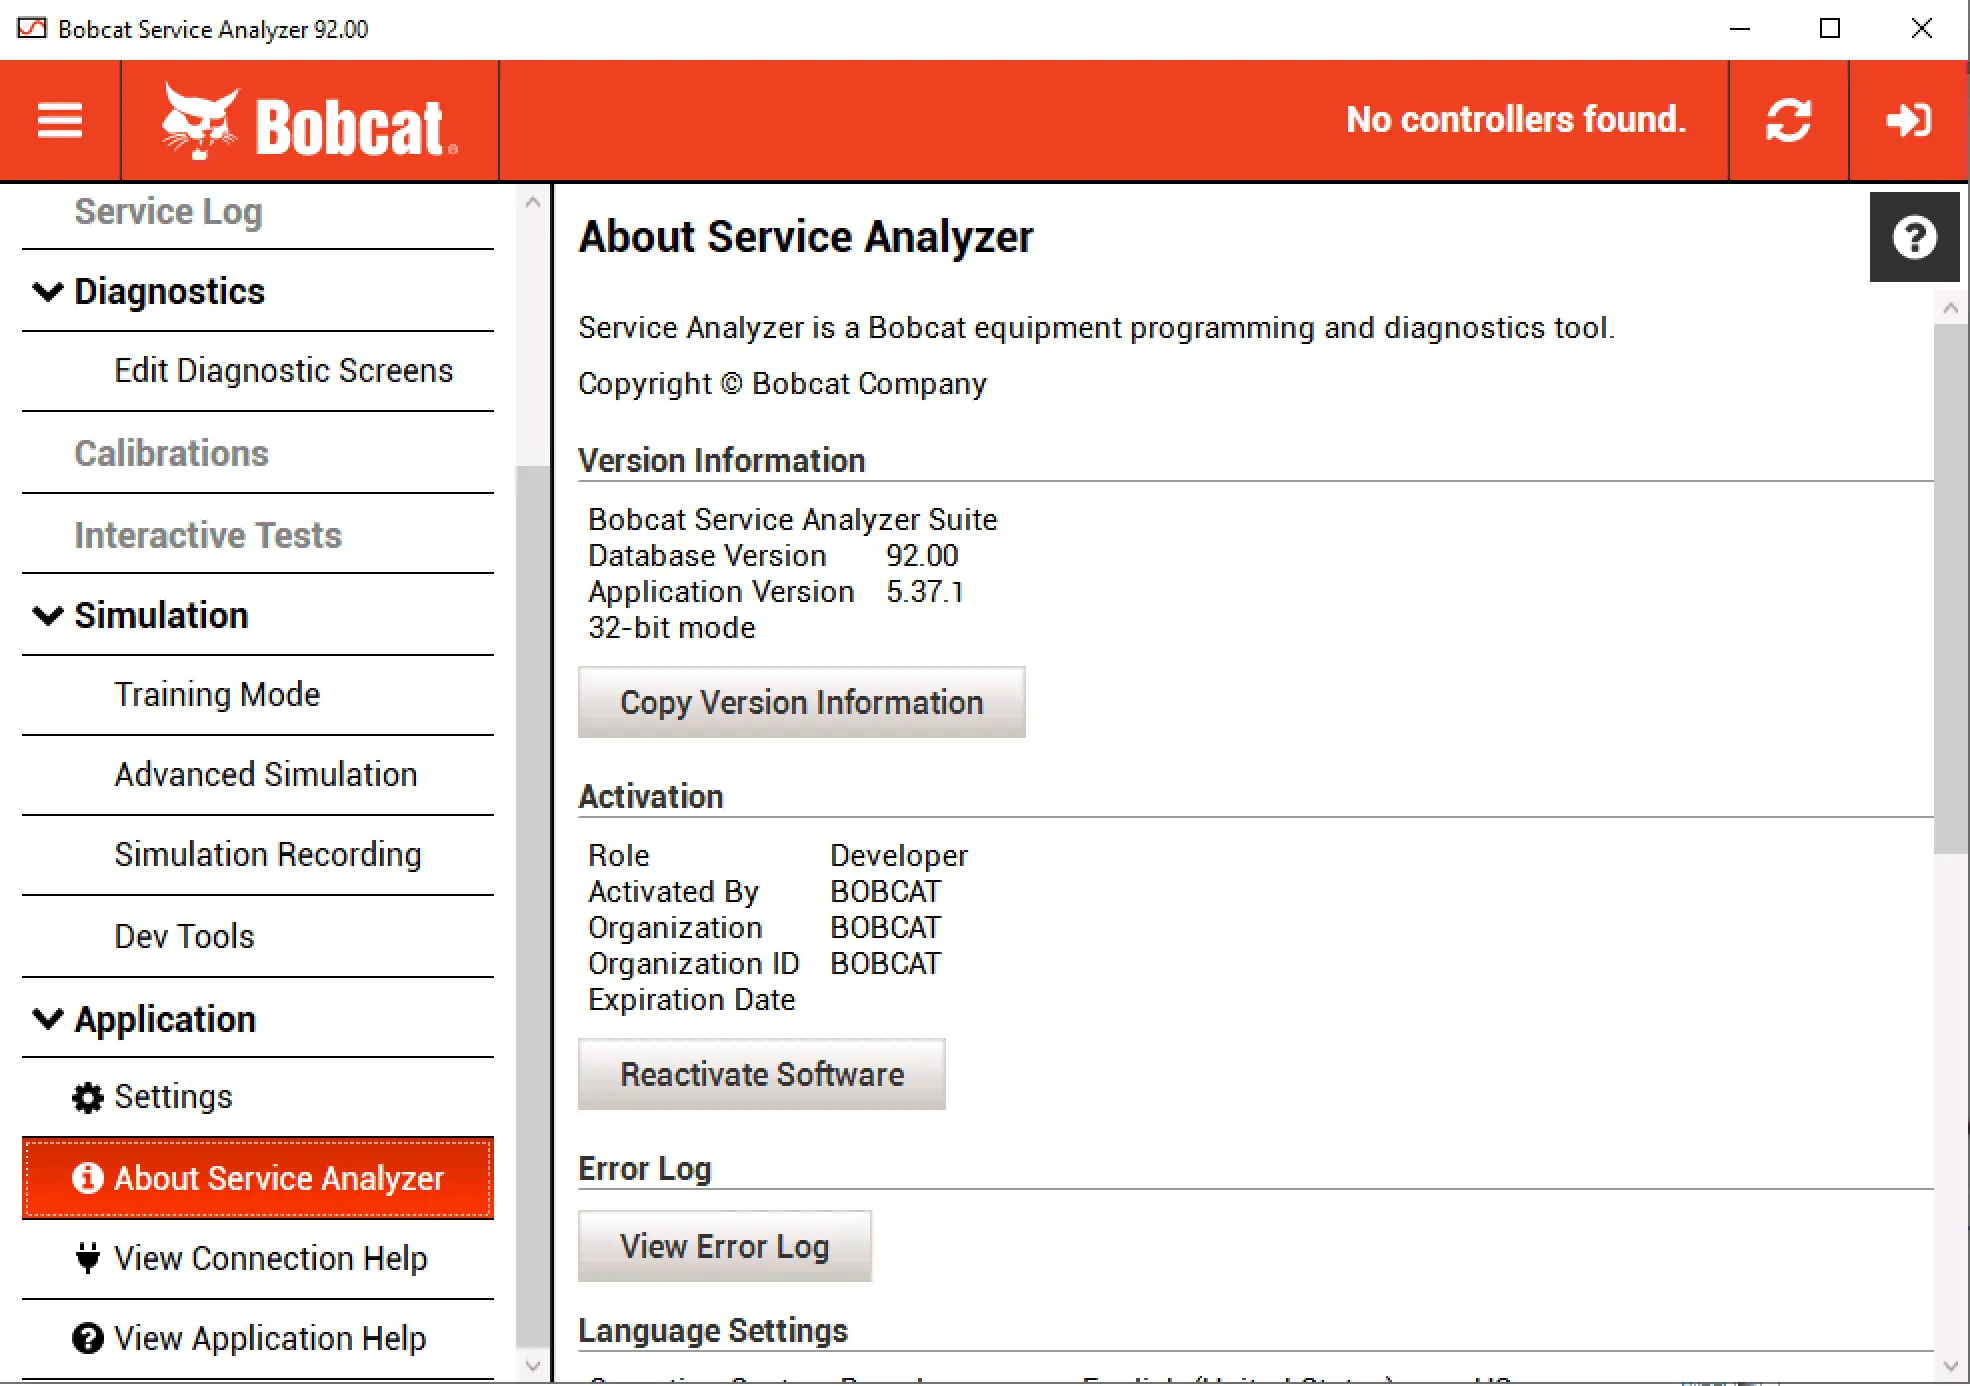Viewport: 1970px width, 1386px height.
Task: Click View Error Log button
Action: point(724,1246)
